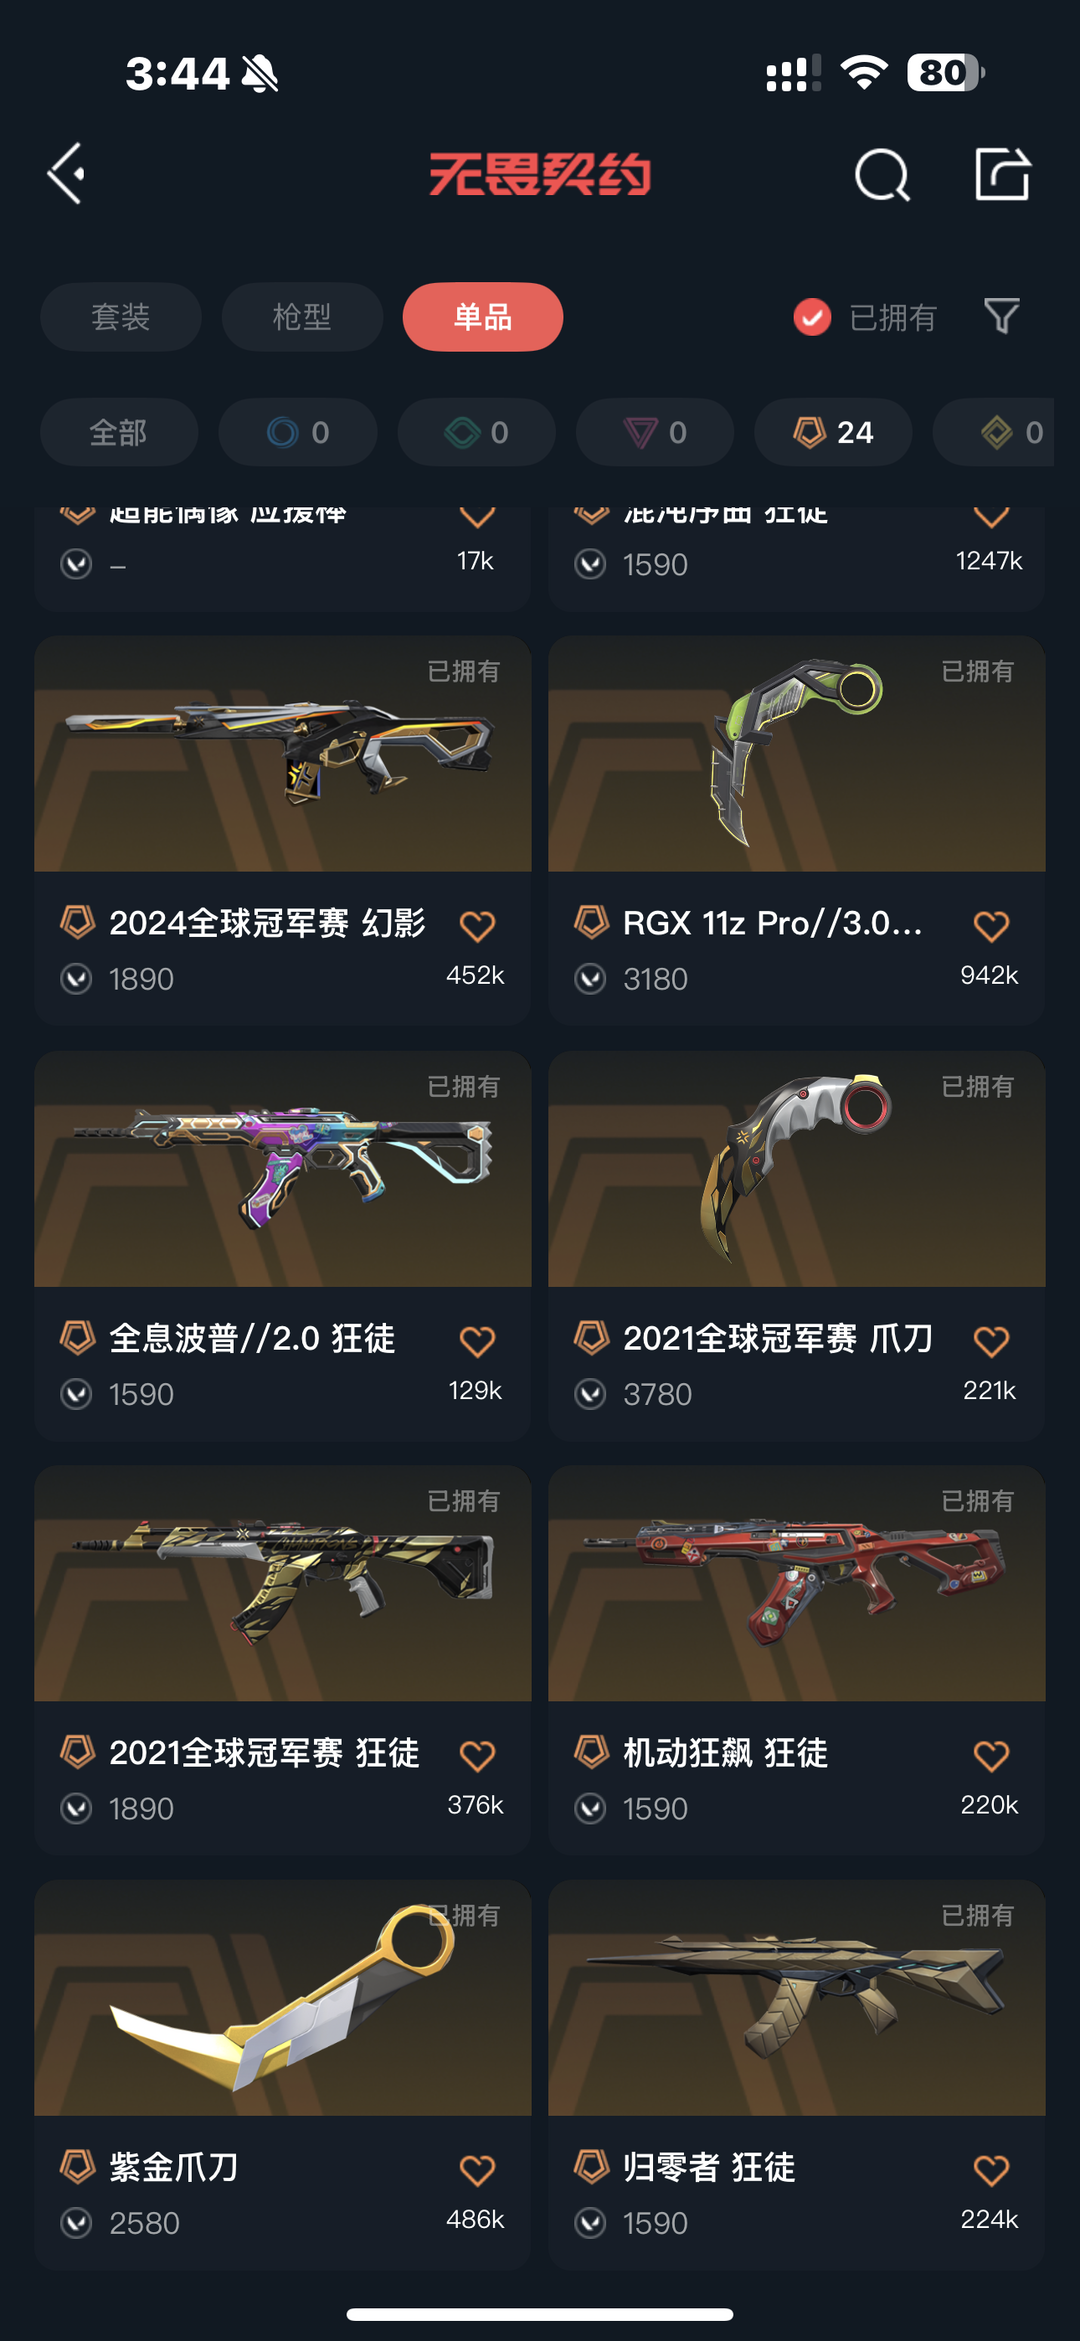
Task: Open search with the magnifier icon
Action: coord(882,175)
